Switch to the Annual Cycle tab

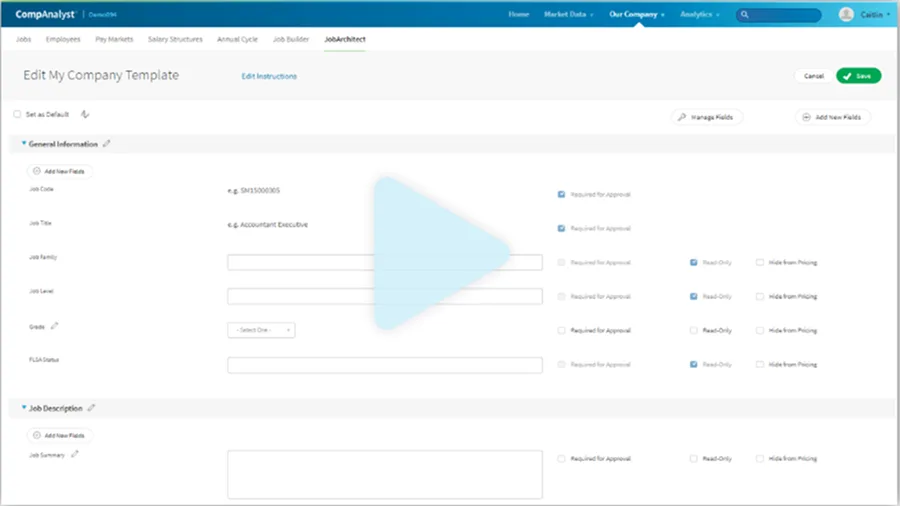point(237,39)
